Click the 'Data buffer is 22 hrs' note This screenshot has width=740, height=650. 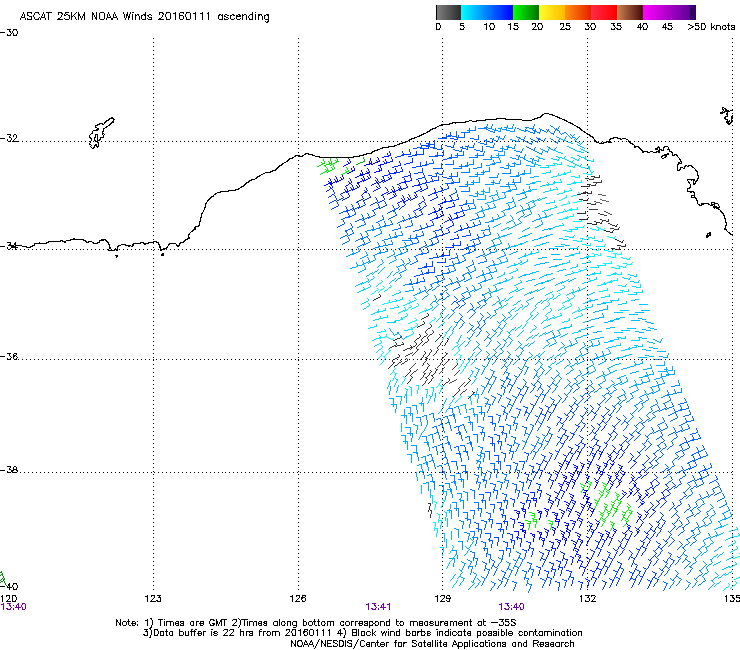coord(362,633)
